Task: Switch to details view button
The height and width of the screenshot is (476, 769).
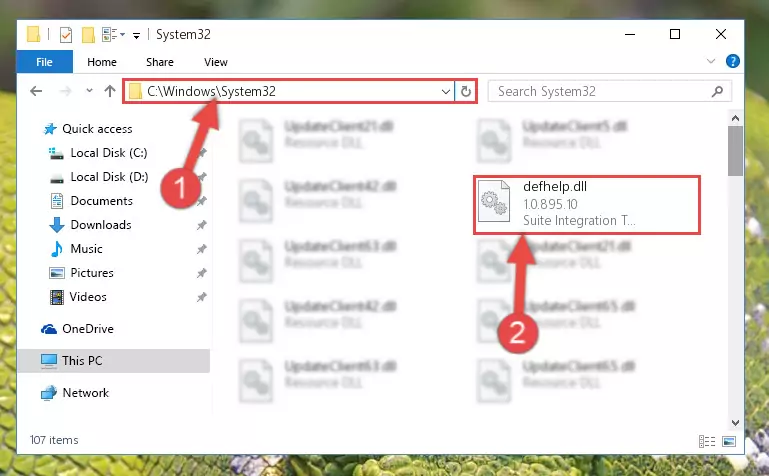Action: [707, 441]
